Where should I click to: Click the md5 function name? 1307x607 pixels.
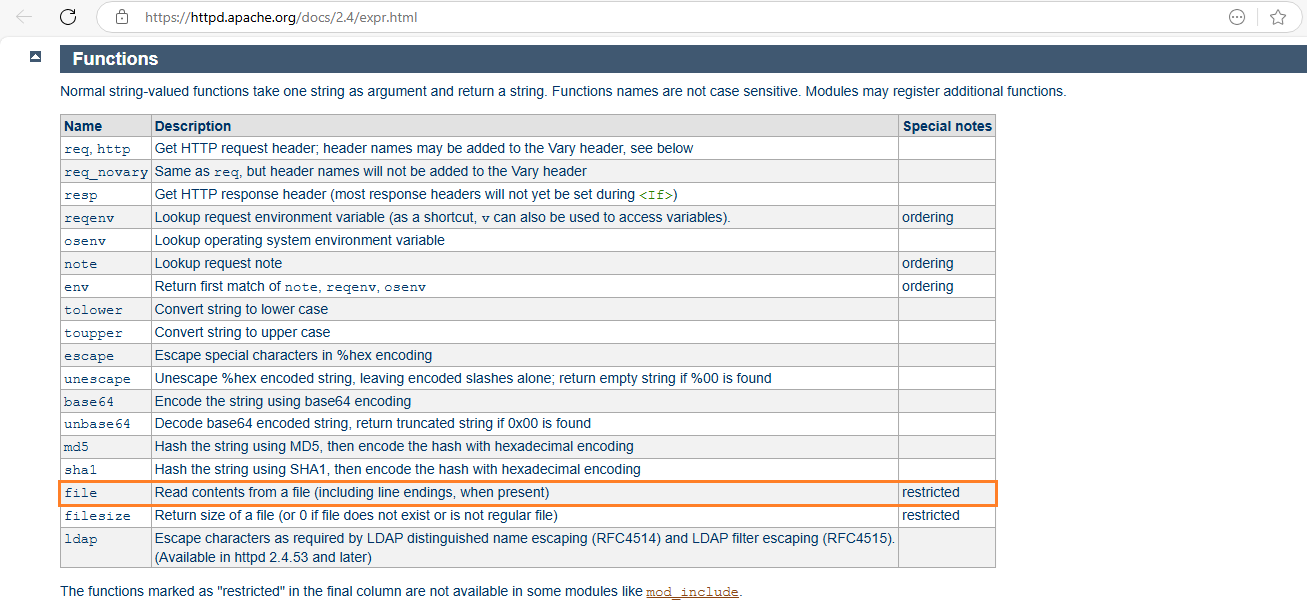(x=76, y=447)
